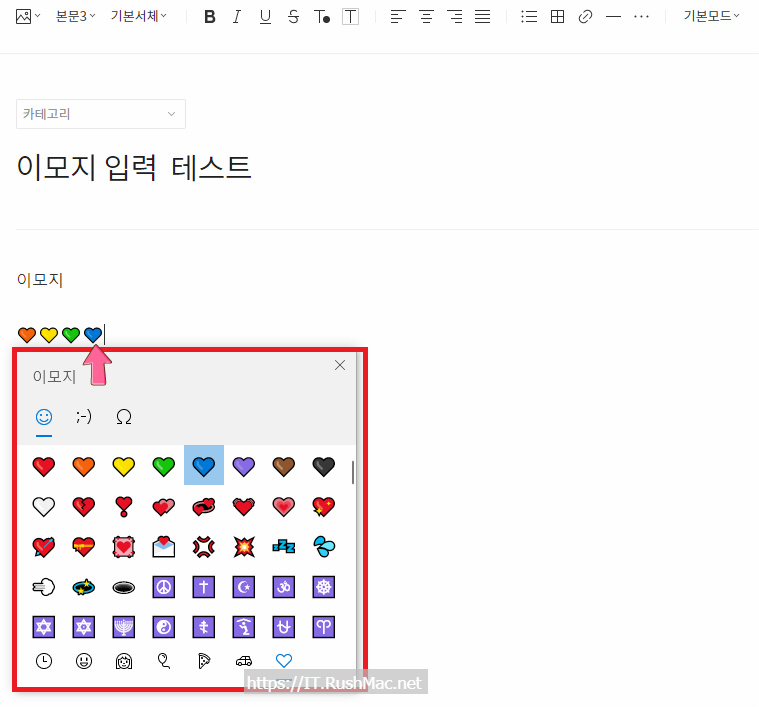The height and width of the screenshot is (707, 759).
Task: Insert the white heart emoji
Action: 44,507
